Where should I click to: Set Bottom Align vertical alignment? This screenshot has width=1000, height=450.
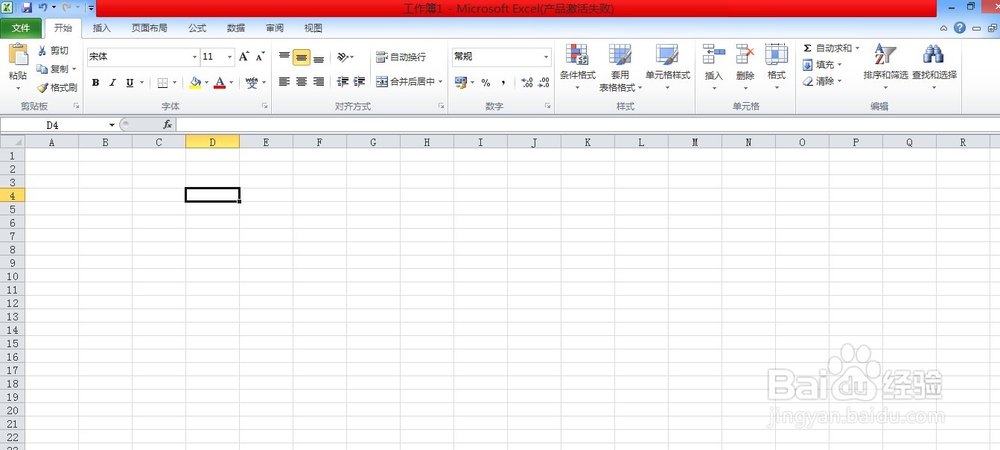(318, 57)
